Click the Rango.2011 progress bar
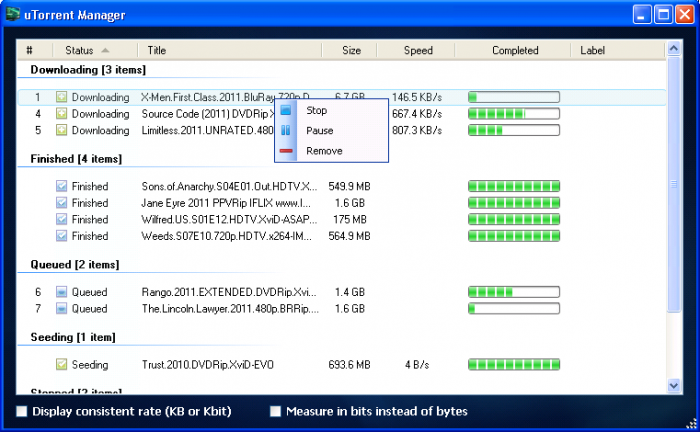Viewport: 700px width, 432px height. tap(514, 292)
